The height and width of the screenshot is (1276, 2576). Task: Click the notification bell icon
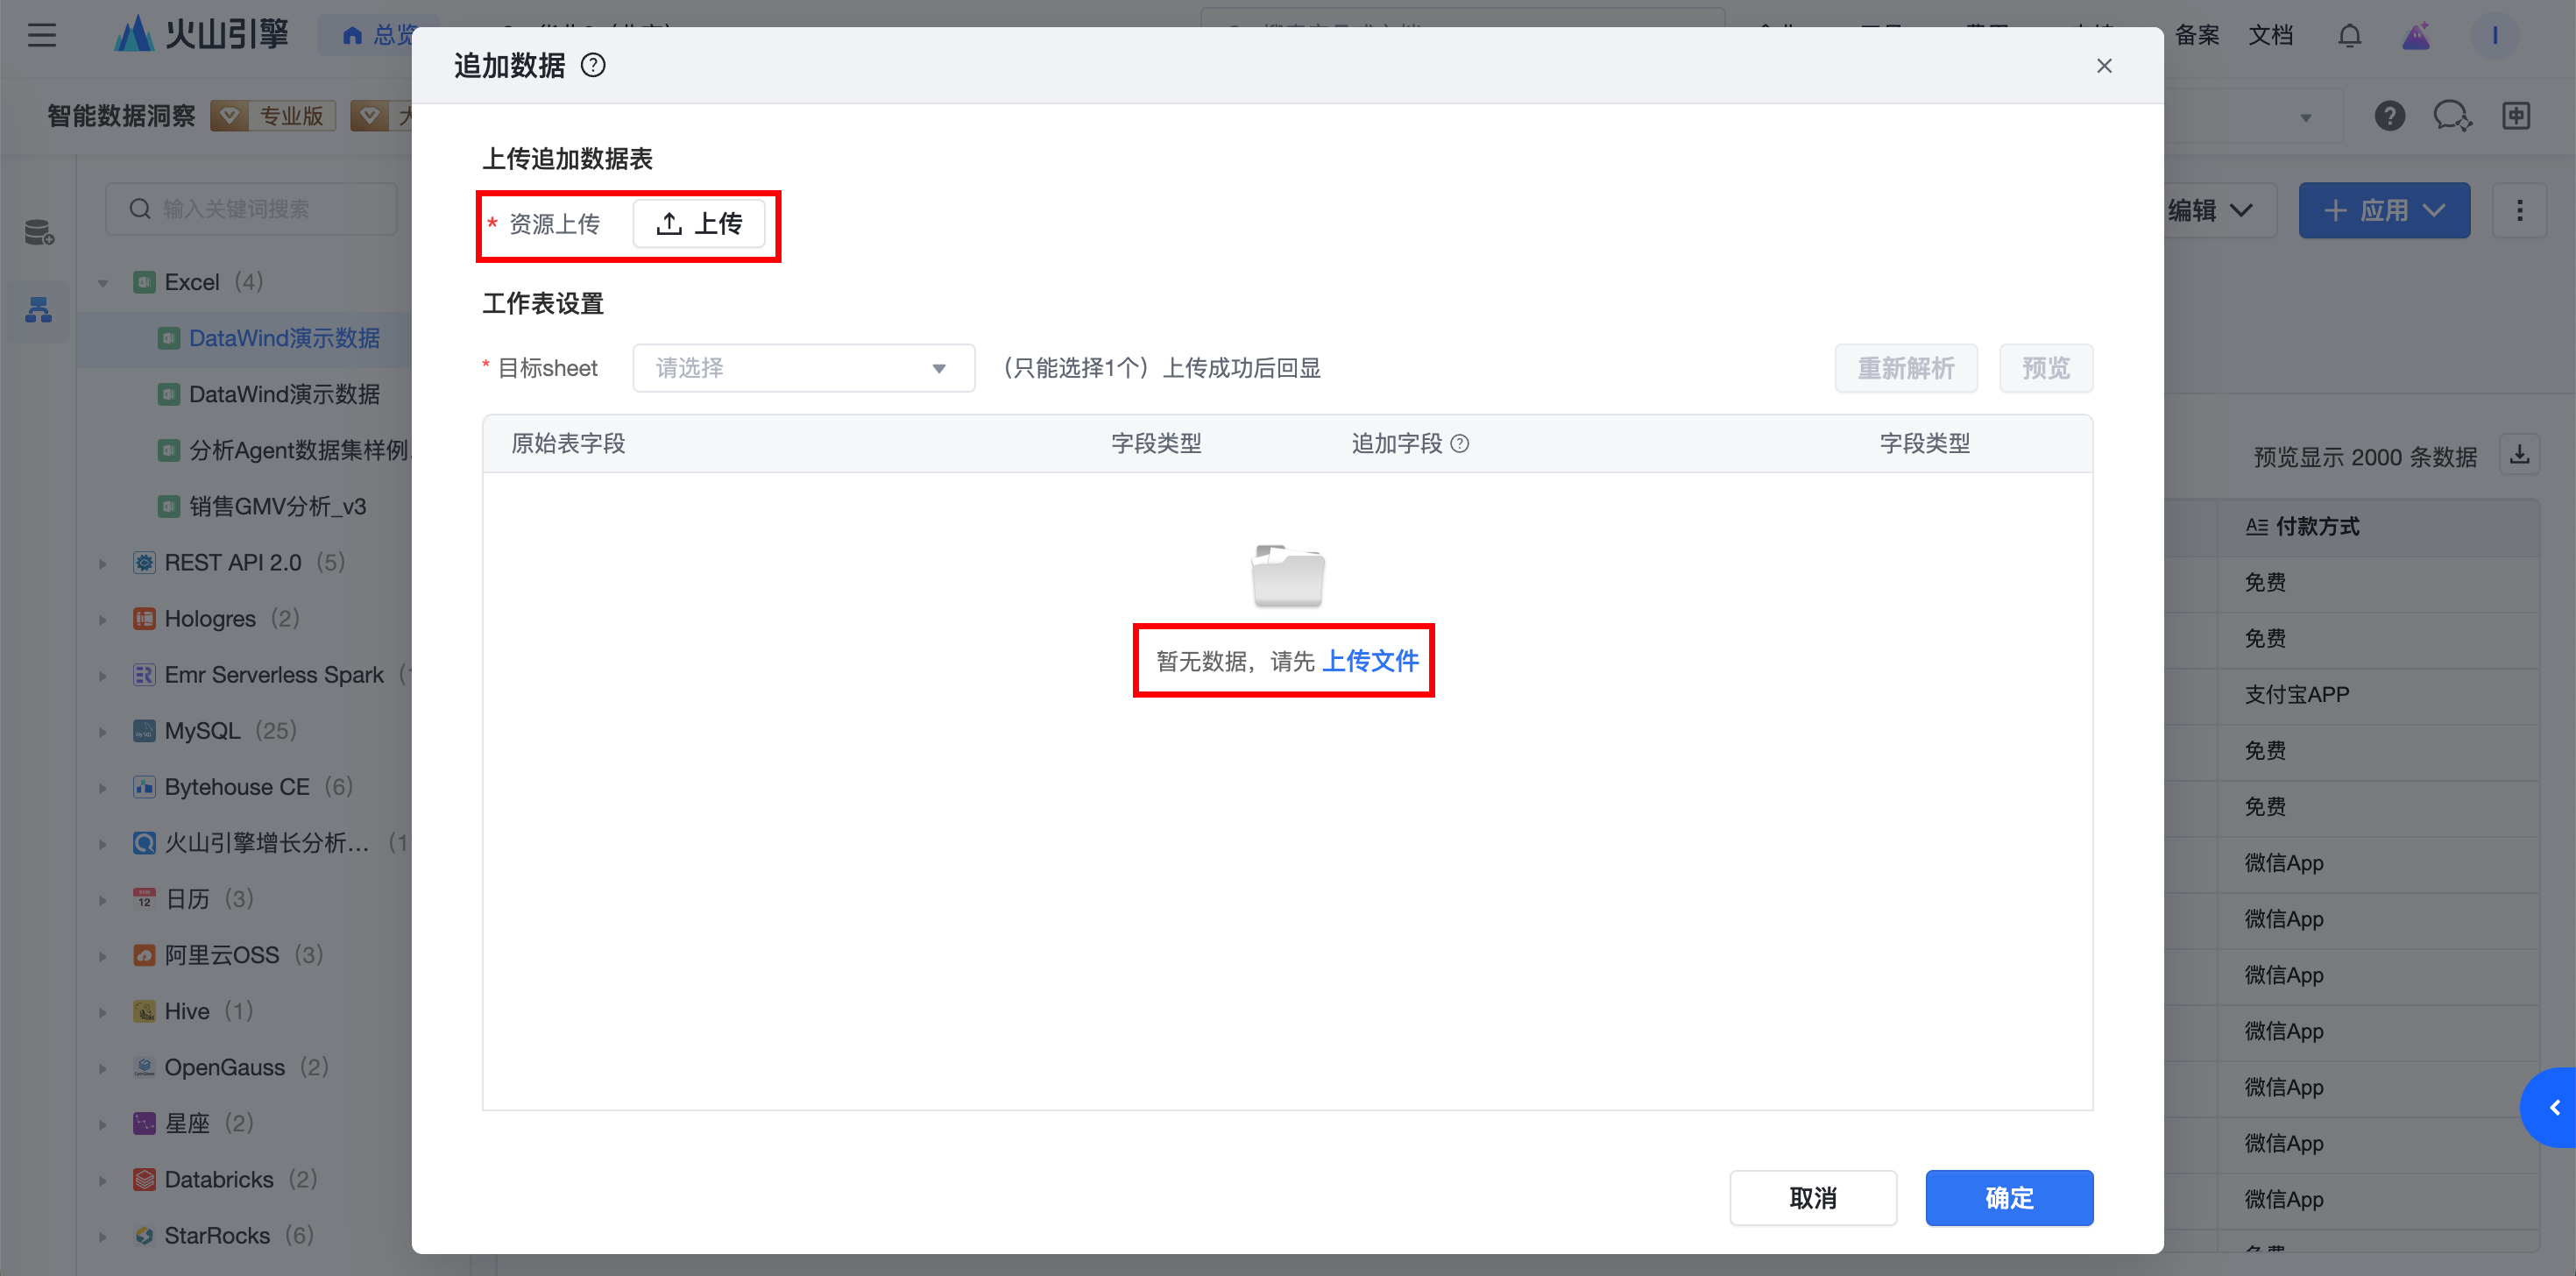pyautogui.click(x=2350, y=36)
